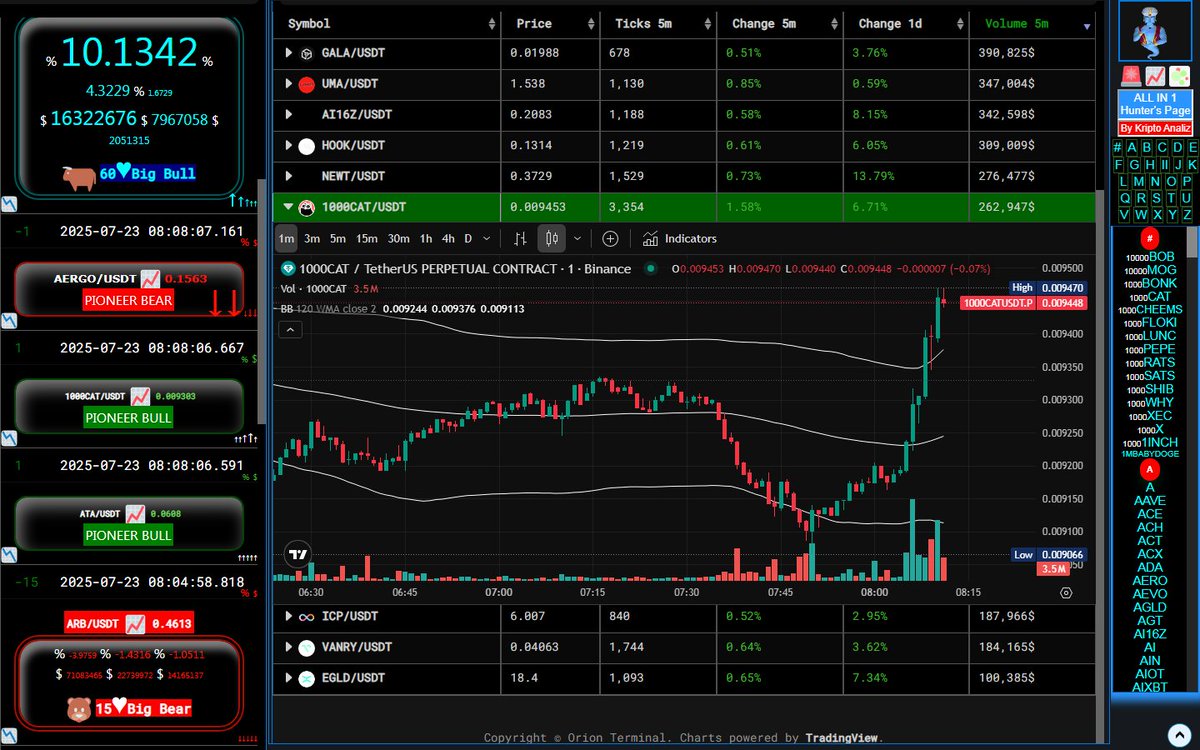This screenshot has width=1200, height=750.
Task: Expand the HOOK/USDT row
Action: coord(289,145)
